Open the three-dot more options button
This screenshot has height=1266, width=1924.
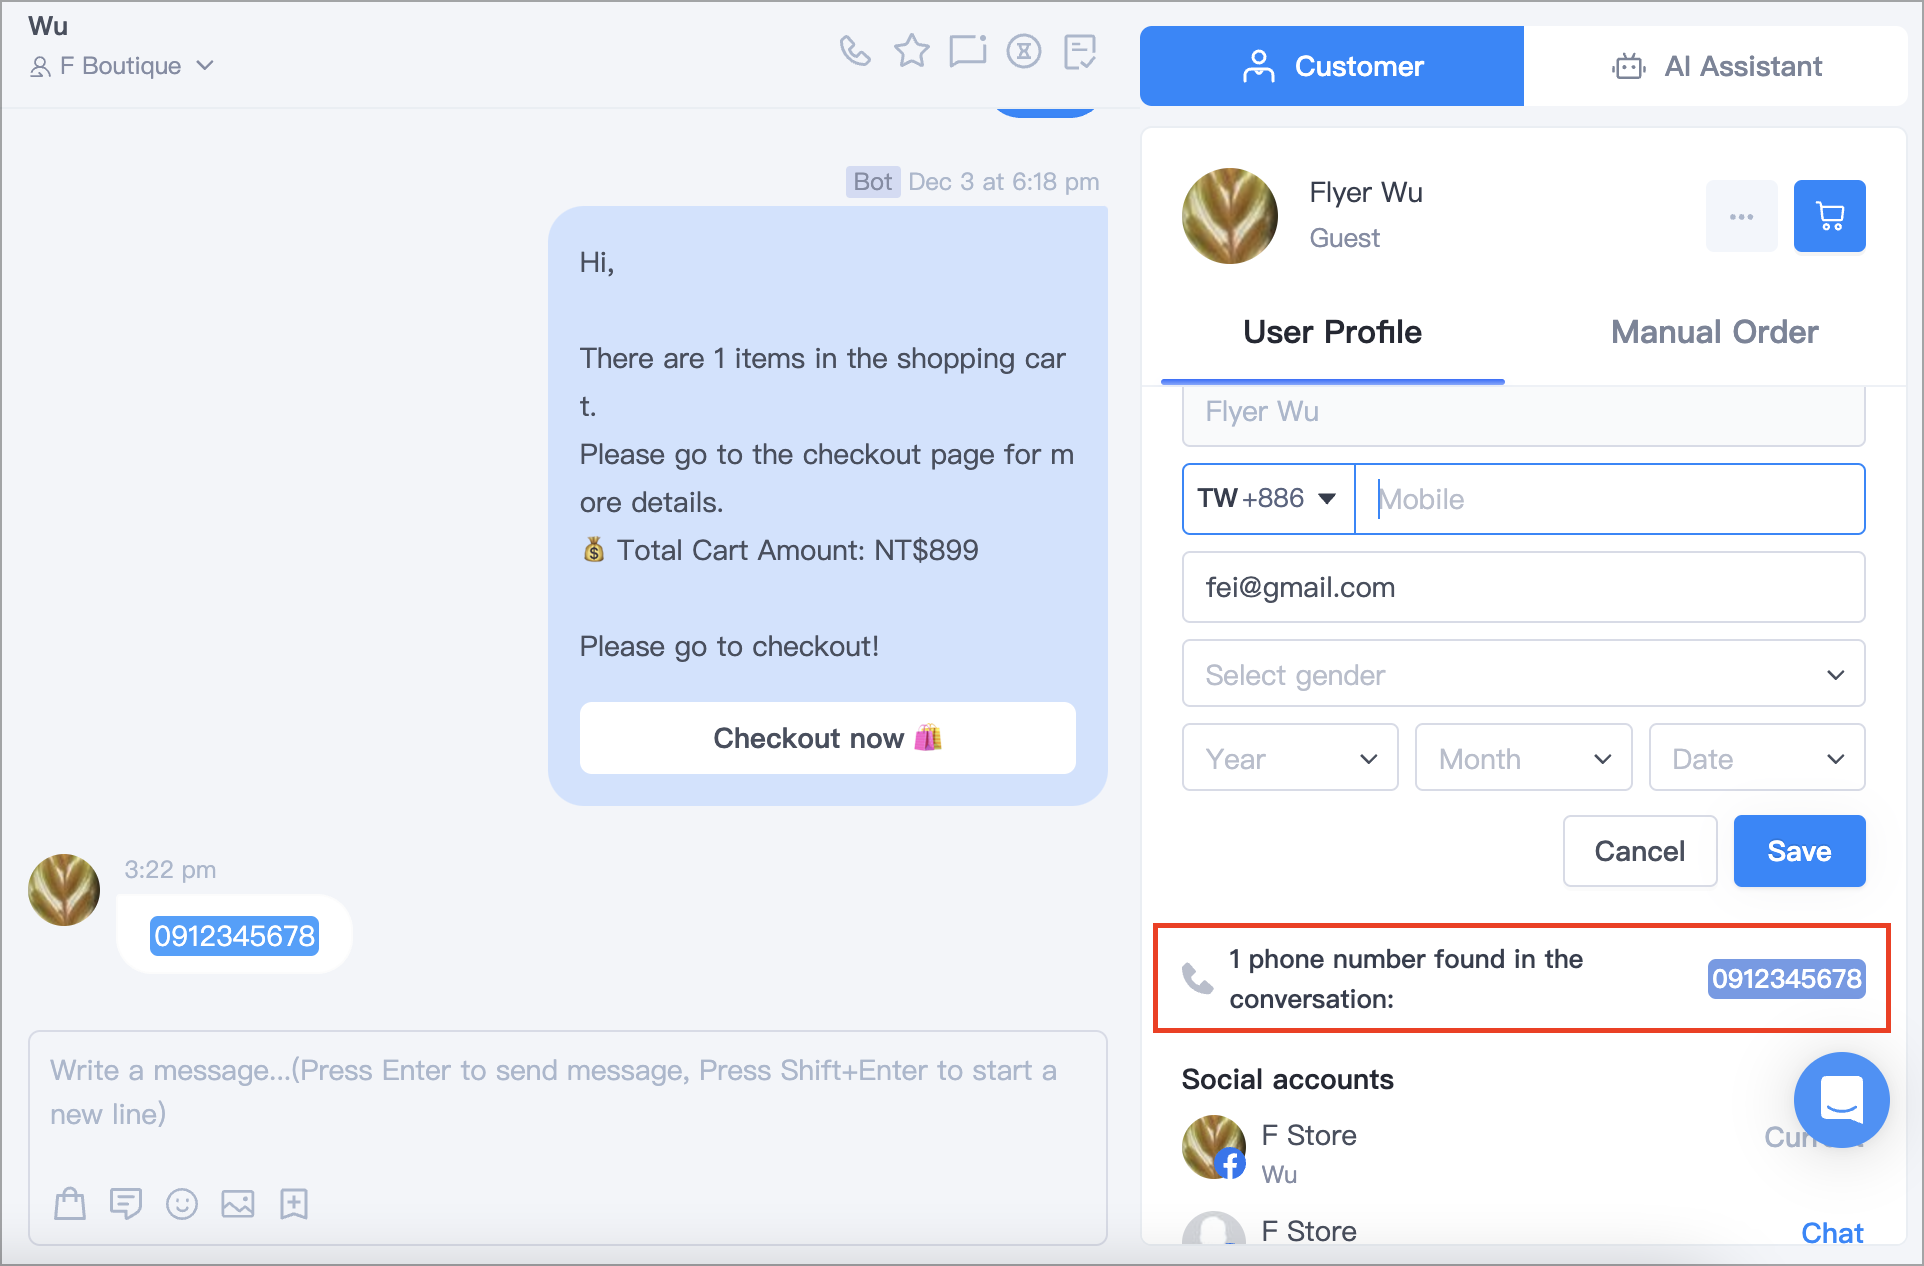point(1741,216)
